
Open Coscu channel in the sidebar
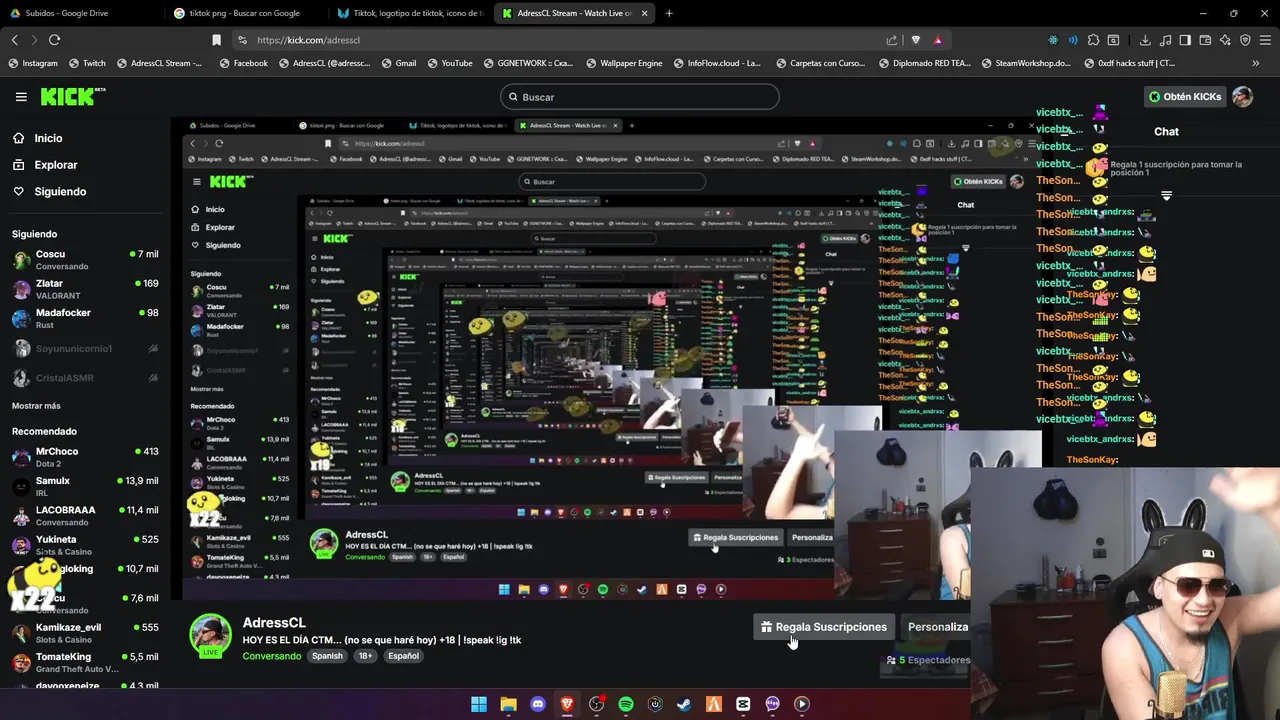point(85,260)
